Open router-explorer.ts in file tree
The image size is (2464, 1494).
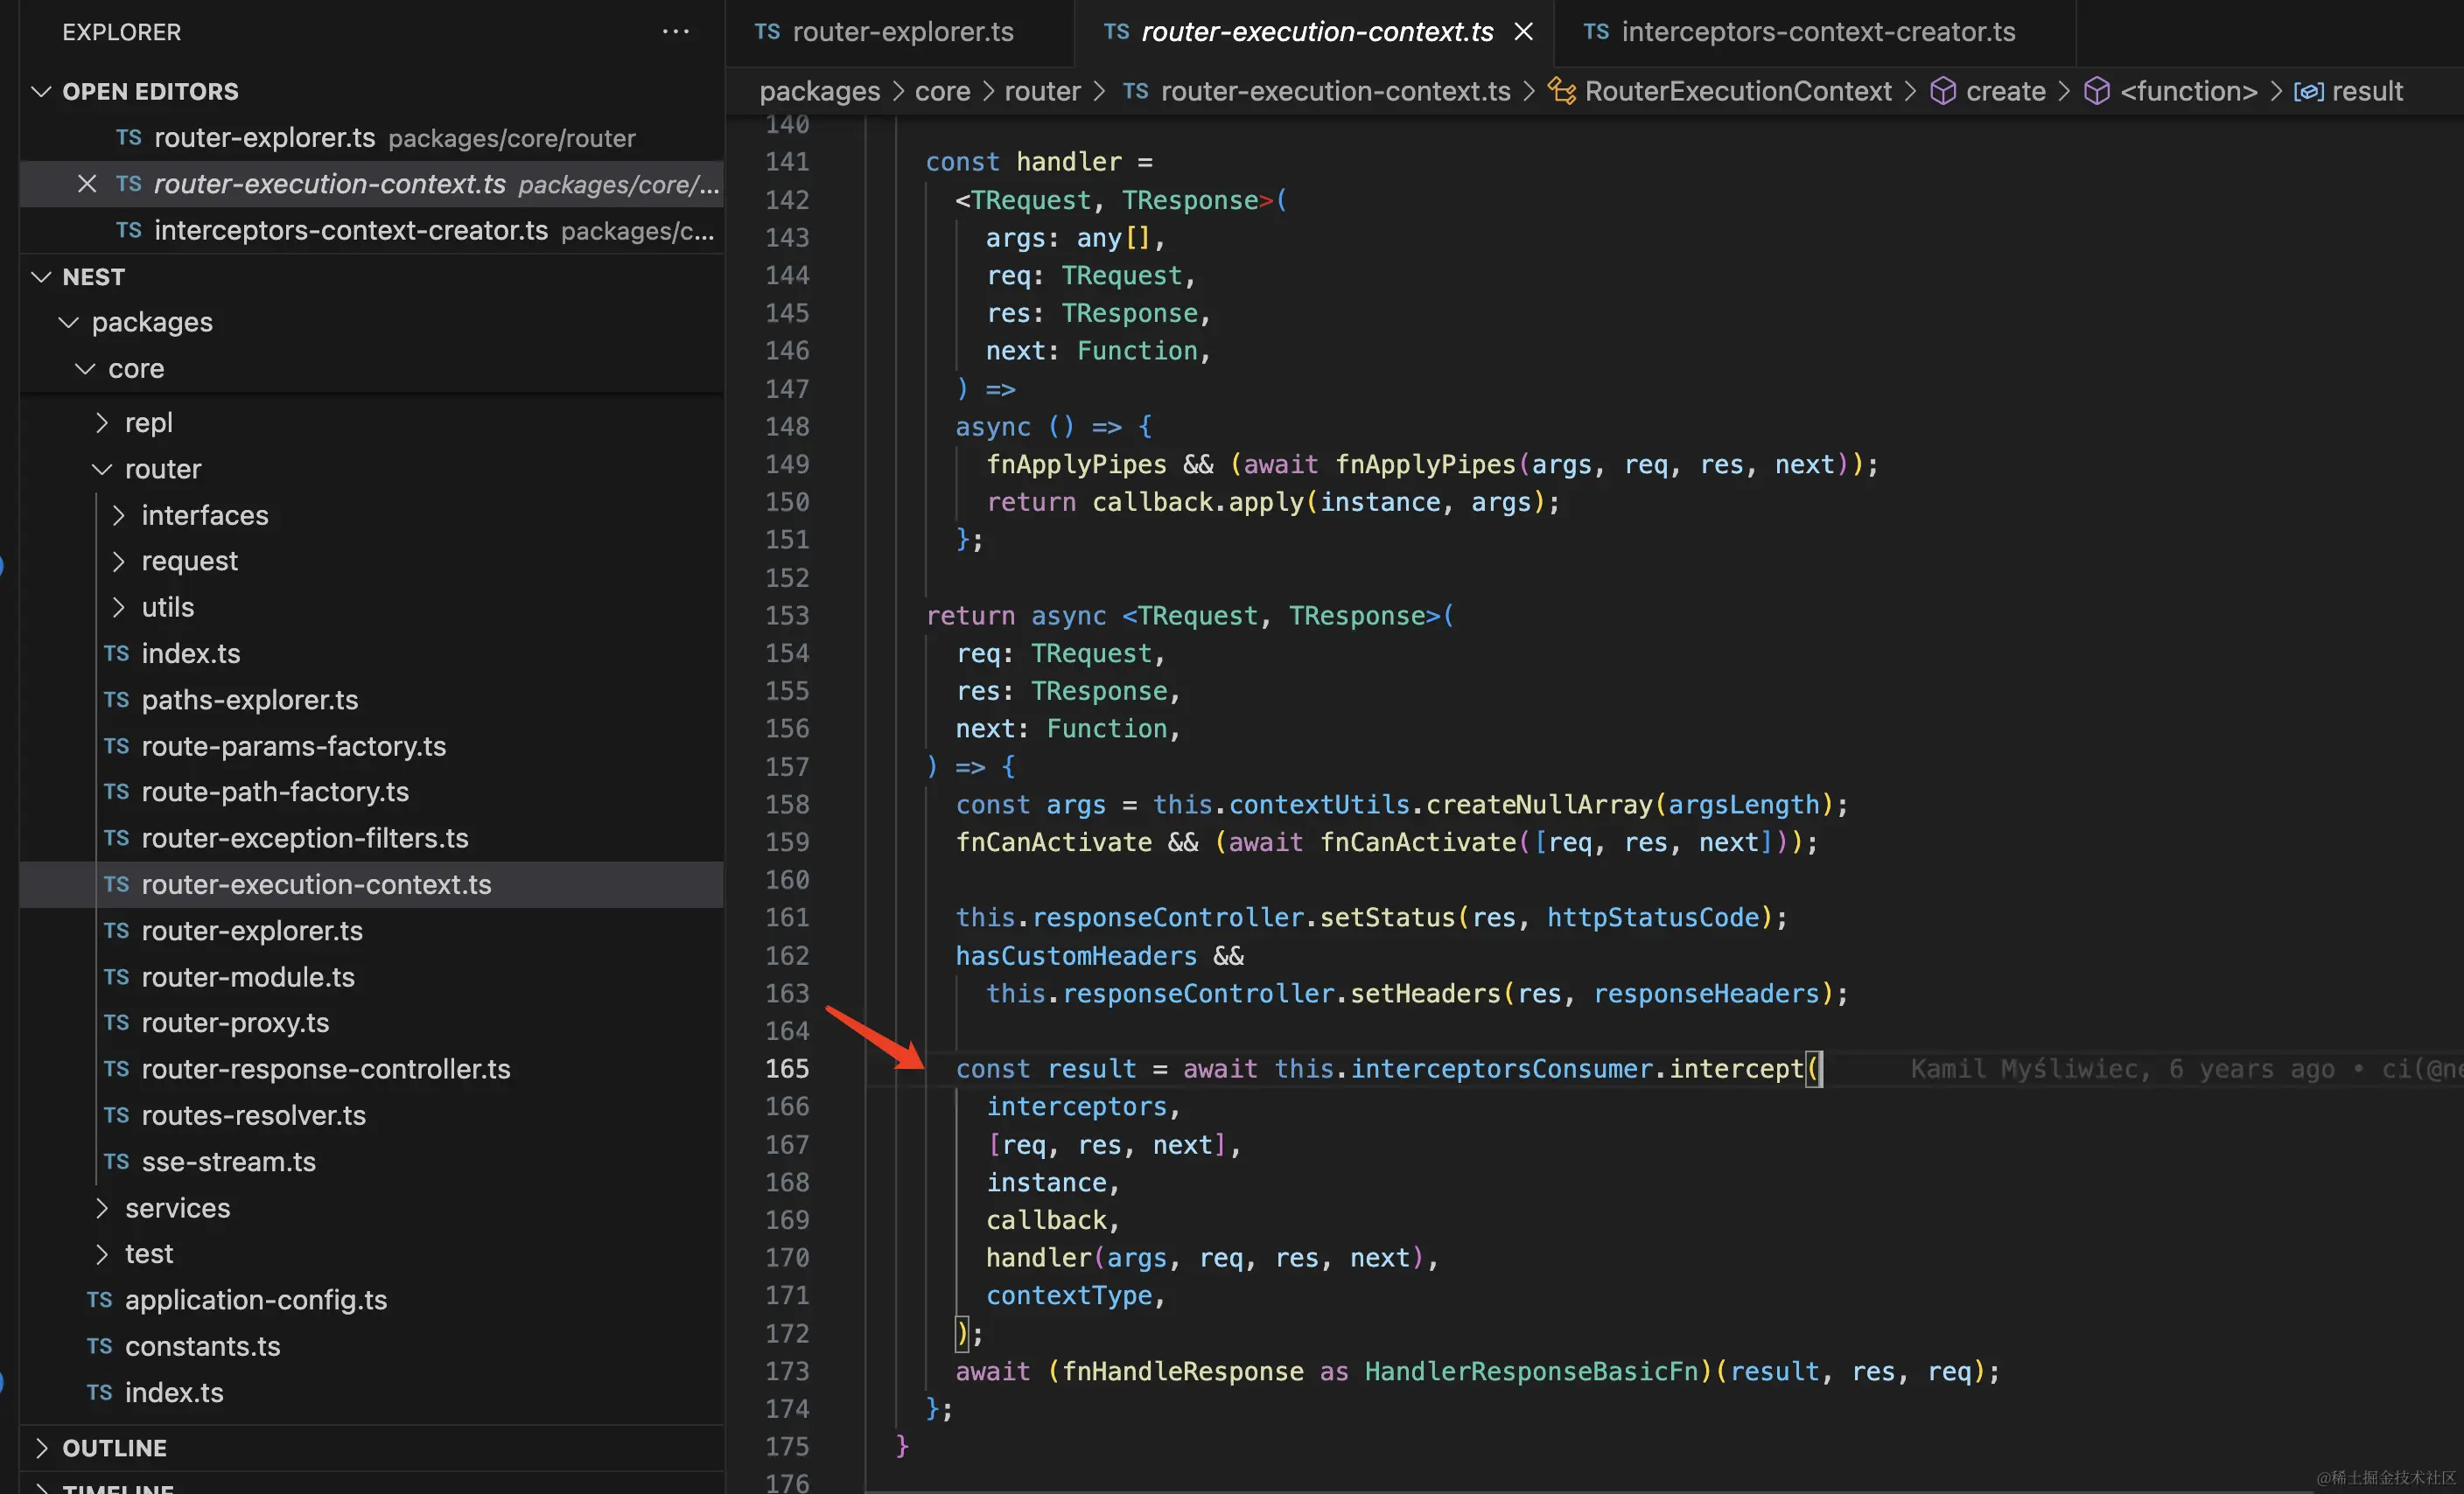tap(372, 930)
